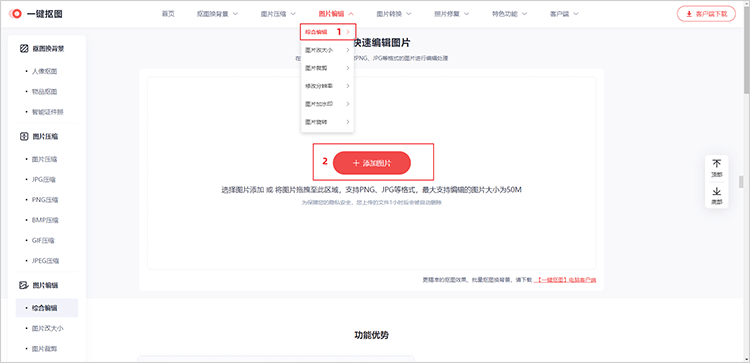Click the 功能优势 heading

tap(372, 335)
